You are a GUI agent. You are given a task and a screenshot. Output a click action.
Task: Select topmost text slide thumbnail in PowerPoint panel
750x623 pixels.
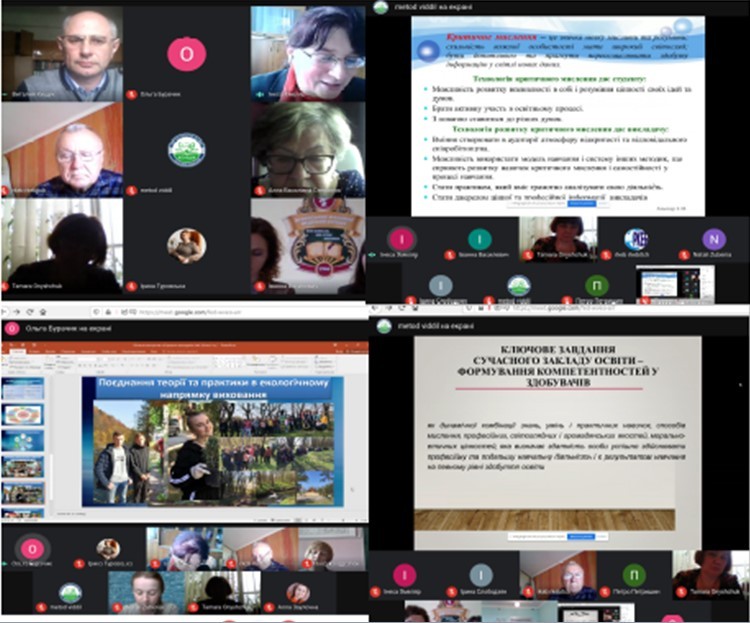click(x=23, y=388)
